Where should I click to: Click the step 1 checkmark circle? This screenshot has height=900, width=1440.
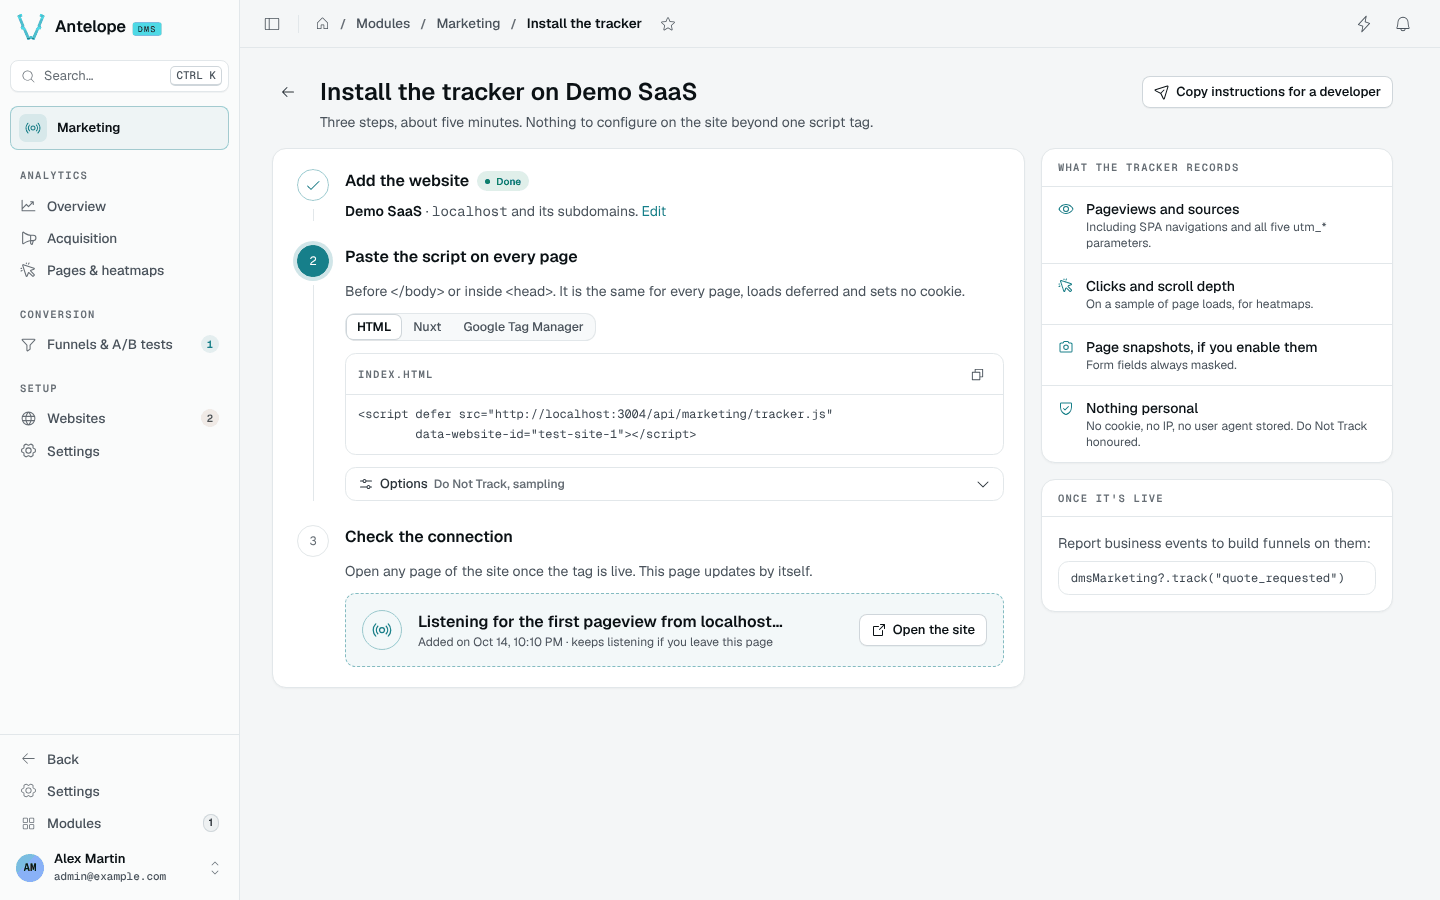313,185
